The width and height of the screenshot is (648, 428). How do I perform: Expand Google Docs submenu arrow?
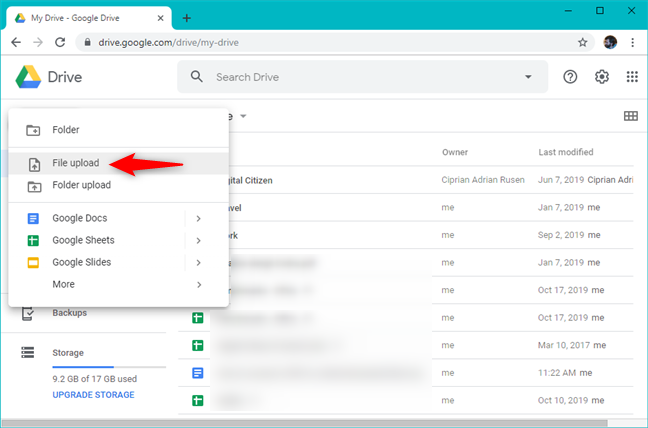click(198, 219)
